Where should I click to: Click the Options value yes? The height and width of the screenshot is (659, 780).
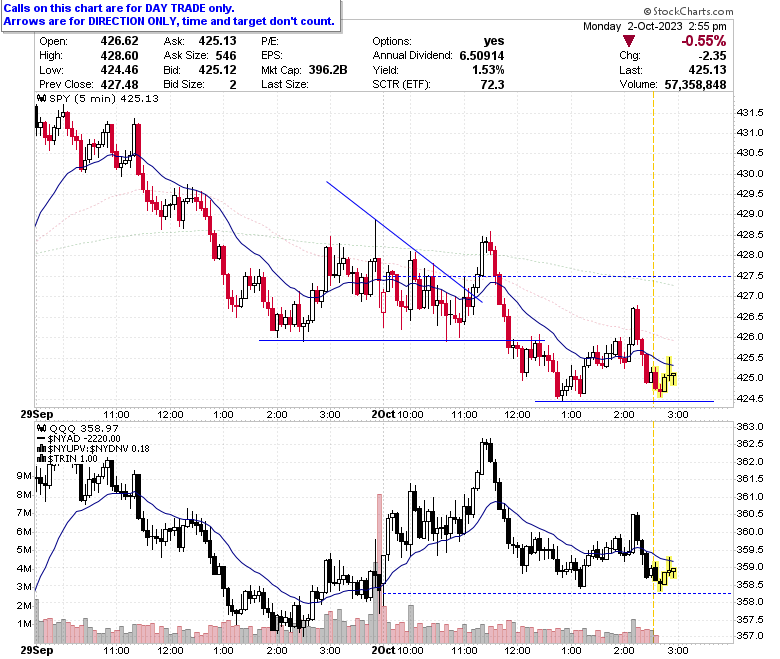coord(493,41)
